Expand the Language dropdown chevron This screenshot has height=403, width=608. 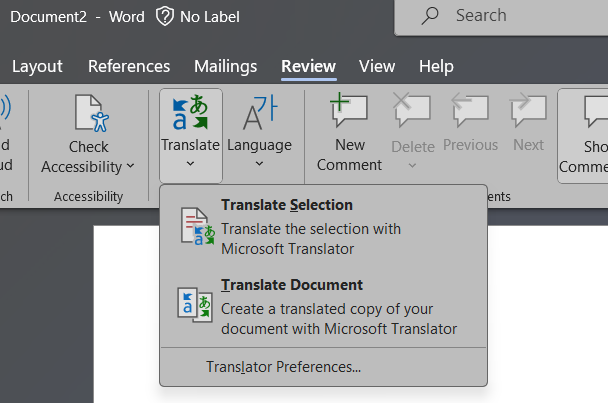(259, 164)
